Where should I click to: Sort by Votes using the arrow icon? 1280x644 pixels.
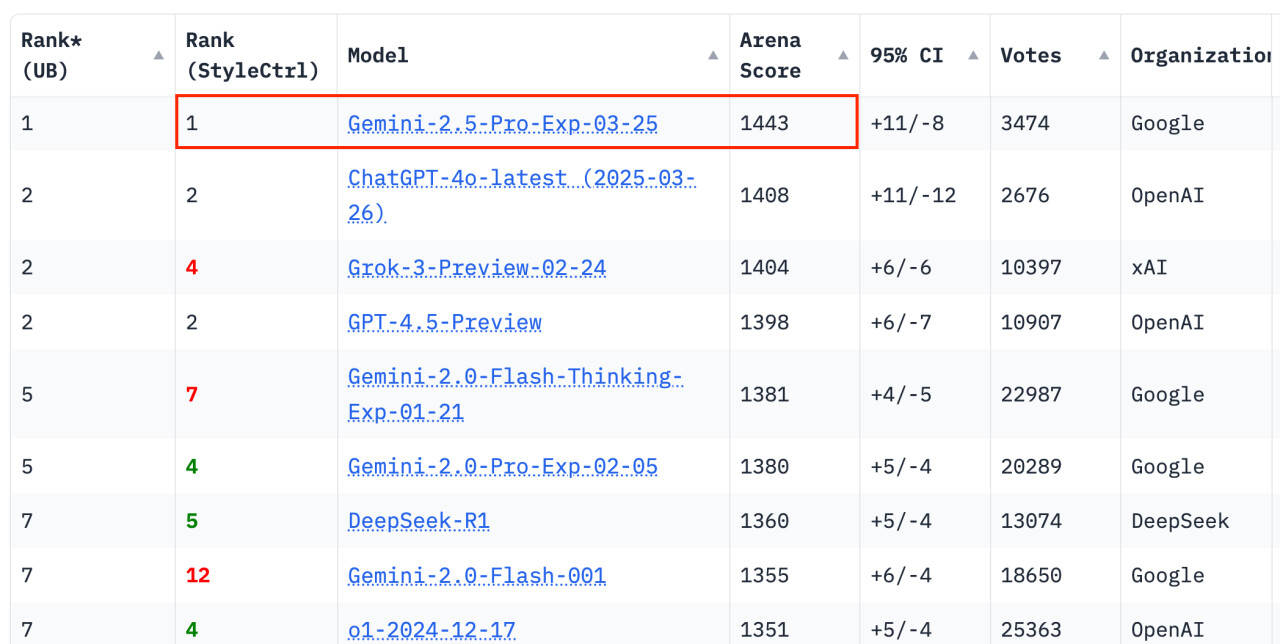point(1103,56)
